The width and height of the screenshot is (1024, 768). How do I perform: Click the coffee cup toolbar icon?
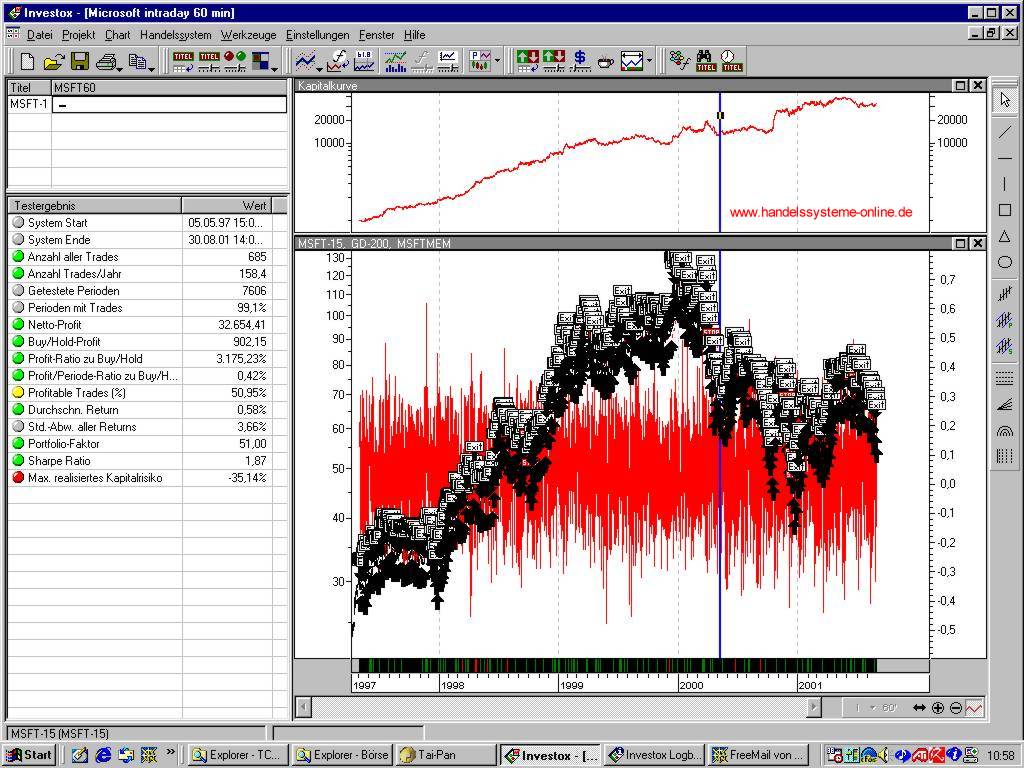605,62
